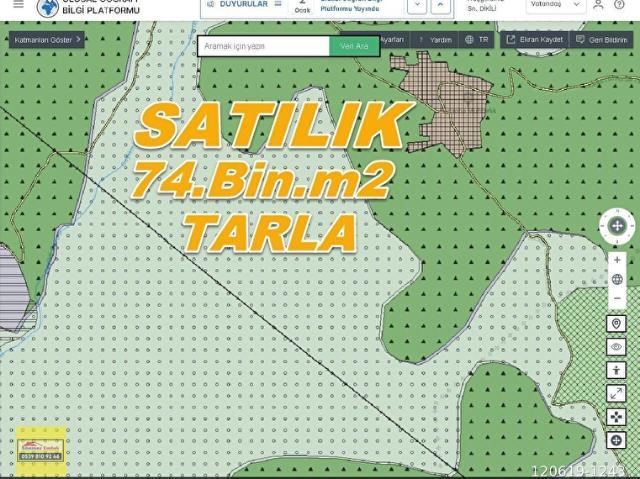This screenshot has height=479, width=640.
Task: Zoom in with the plus button
Action: tap(617, 260)
